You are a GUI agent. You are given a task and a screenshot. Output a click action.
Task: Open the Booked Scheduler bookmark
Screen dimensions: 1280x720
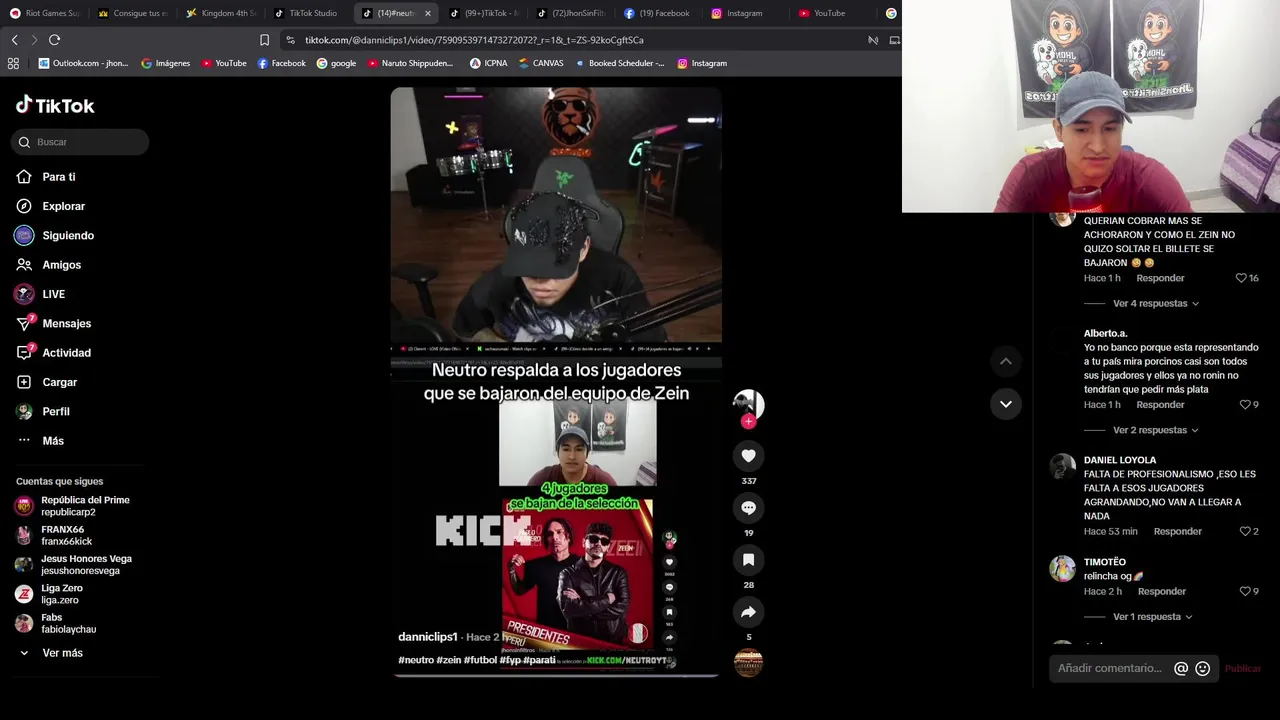point(619,63)
